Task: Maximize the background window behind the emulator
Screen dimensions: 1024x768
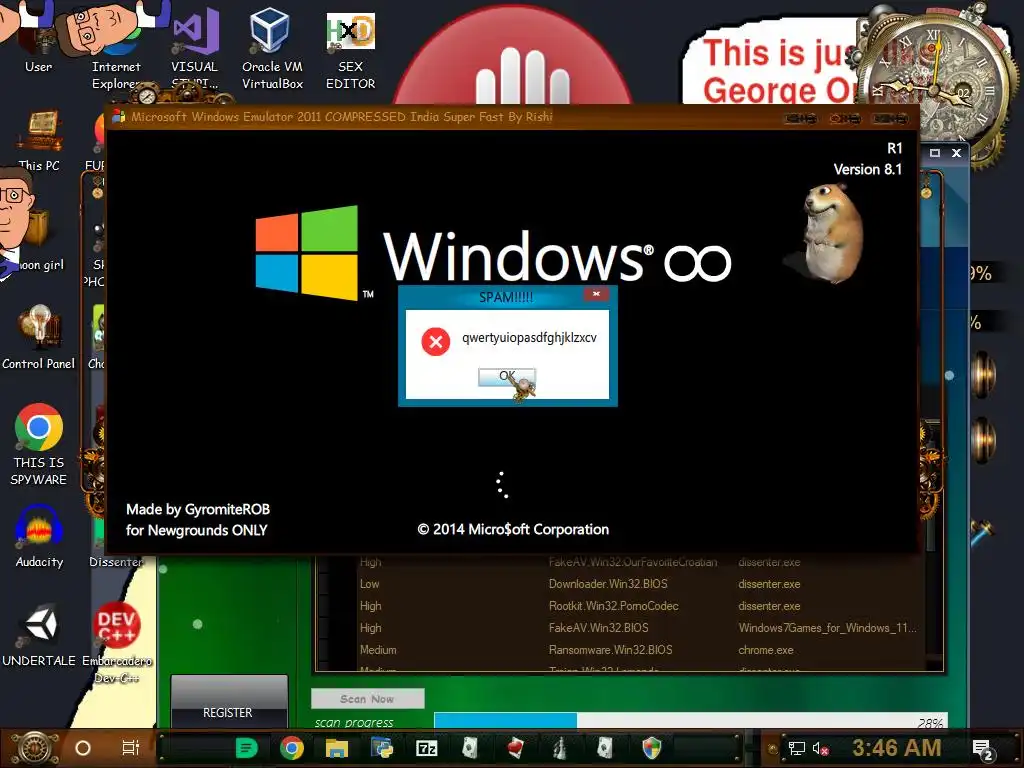Action: 935,153
